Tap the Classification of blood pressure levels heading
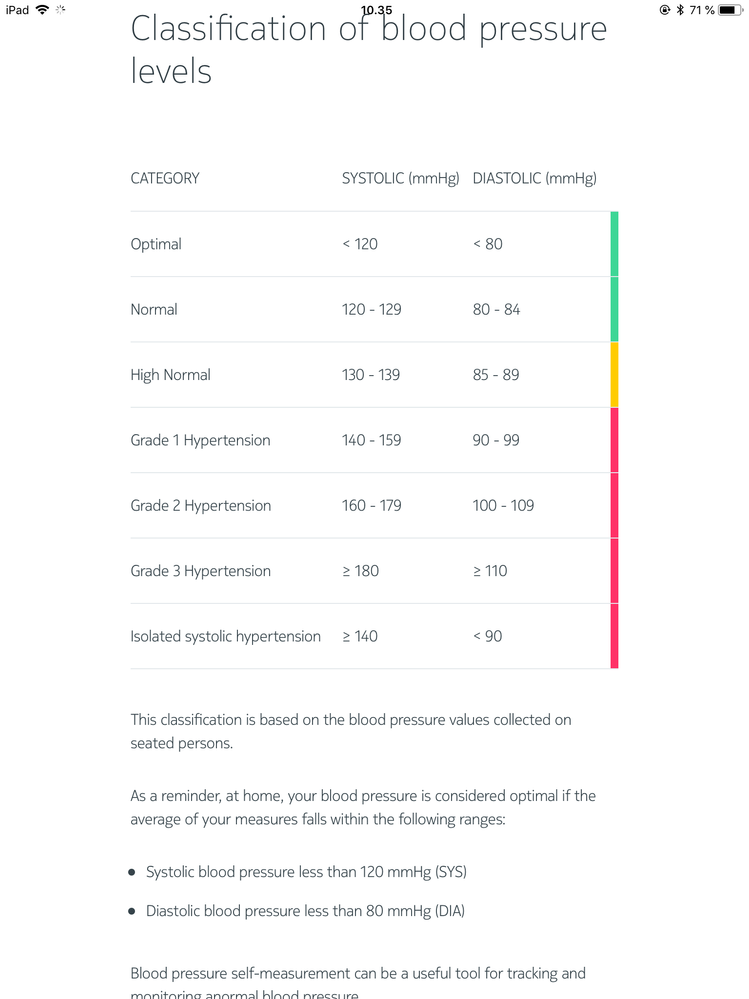749x999 pixels. [369, 50]
